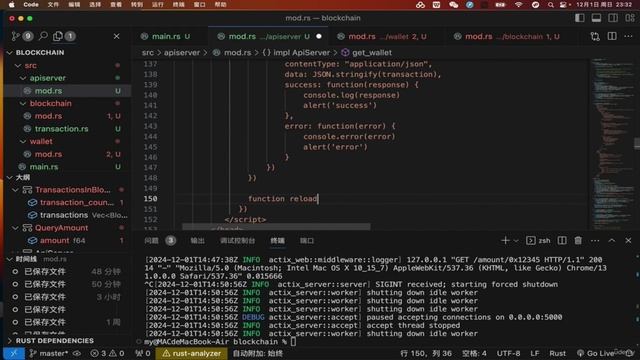Screen dimensions: 640x360
Task: Change encoding UTF-8 in status bar
Action: click(508, 353)
